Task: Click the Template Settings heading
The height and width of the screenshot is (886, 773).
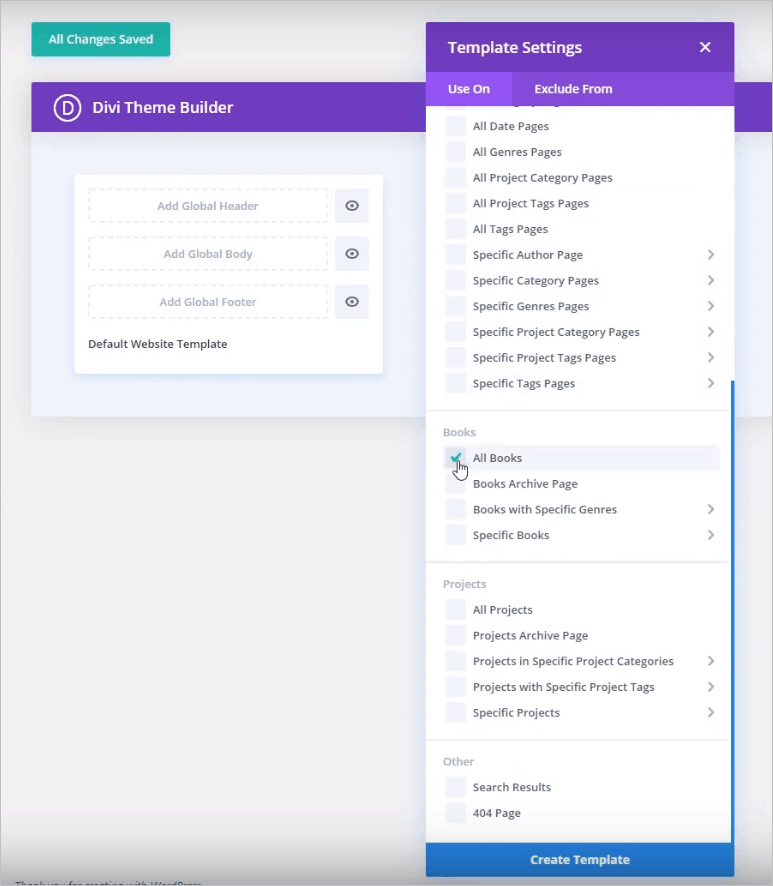Action: (x=515, y=47)
